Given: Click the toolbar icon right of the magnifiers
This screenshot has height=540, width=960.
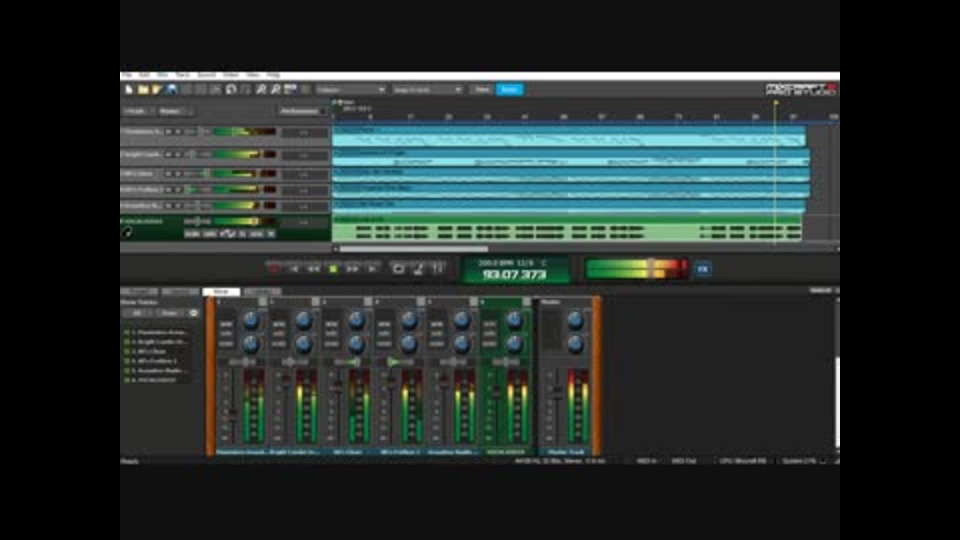Looking at the screenshot, I should pos(290,89).
